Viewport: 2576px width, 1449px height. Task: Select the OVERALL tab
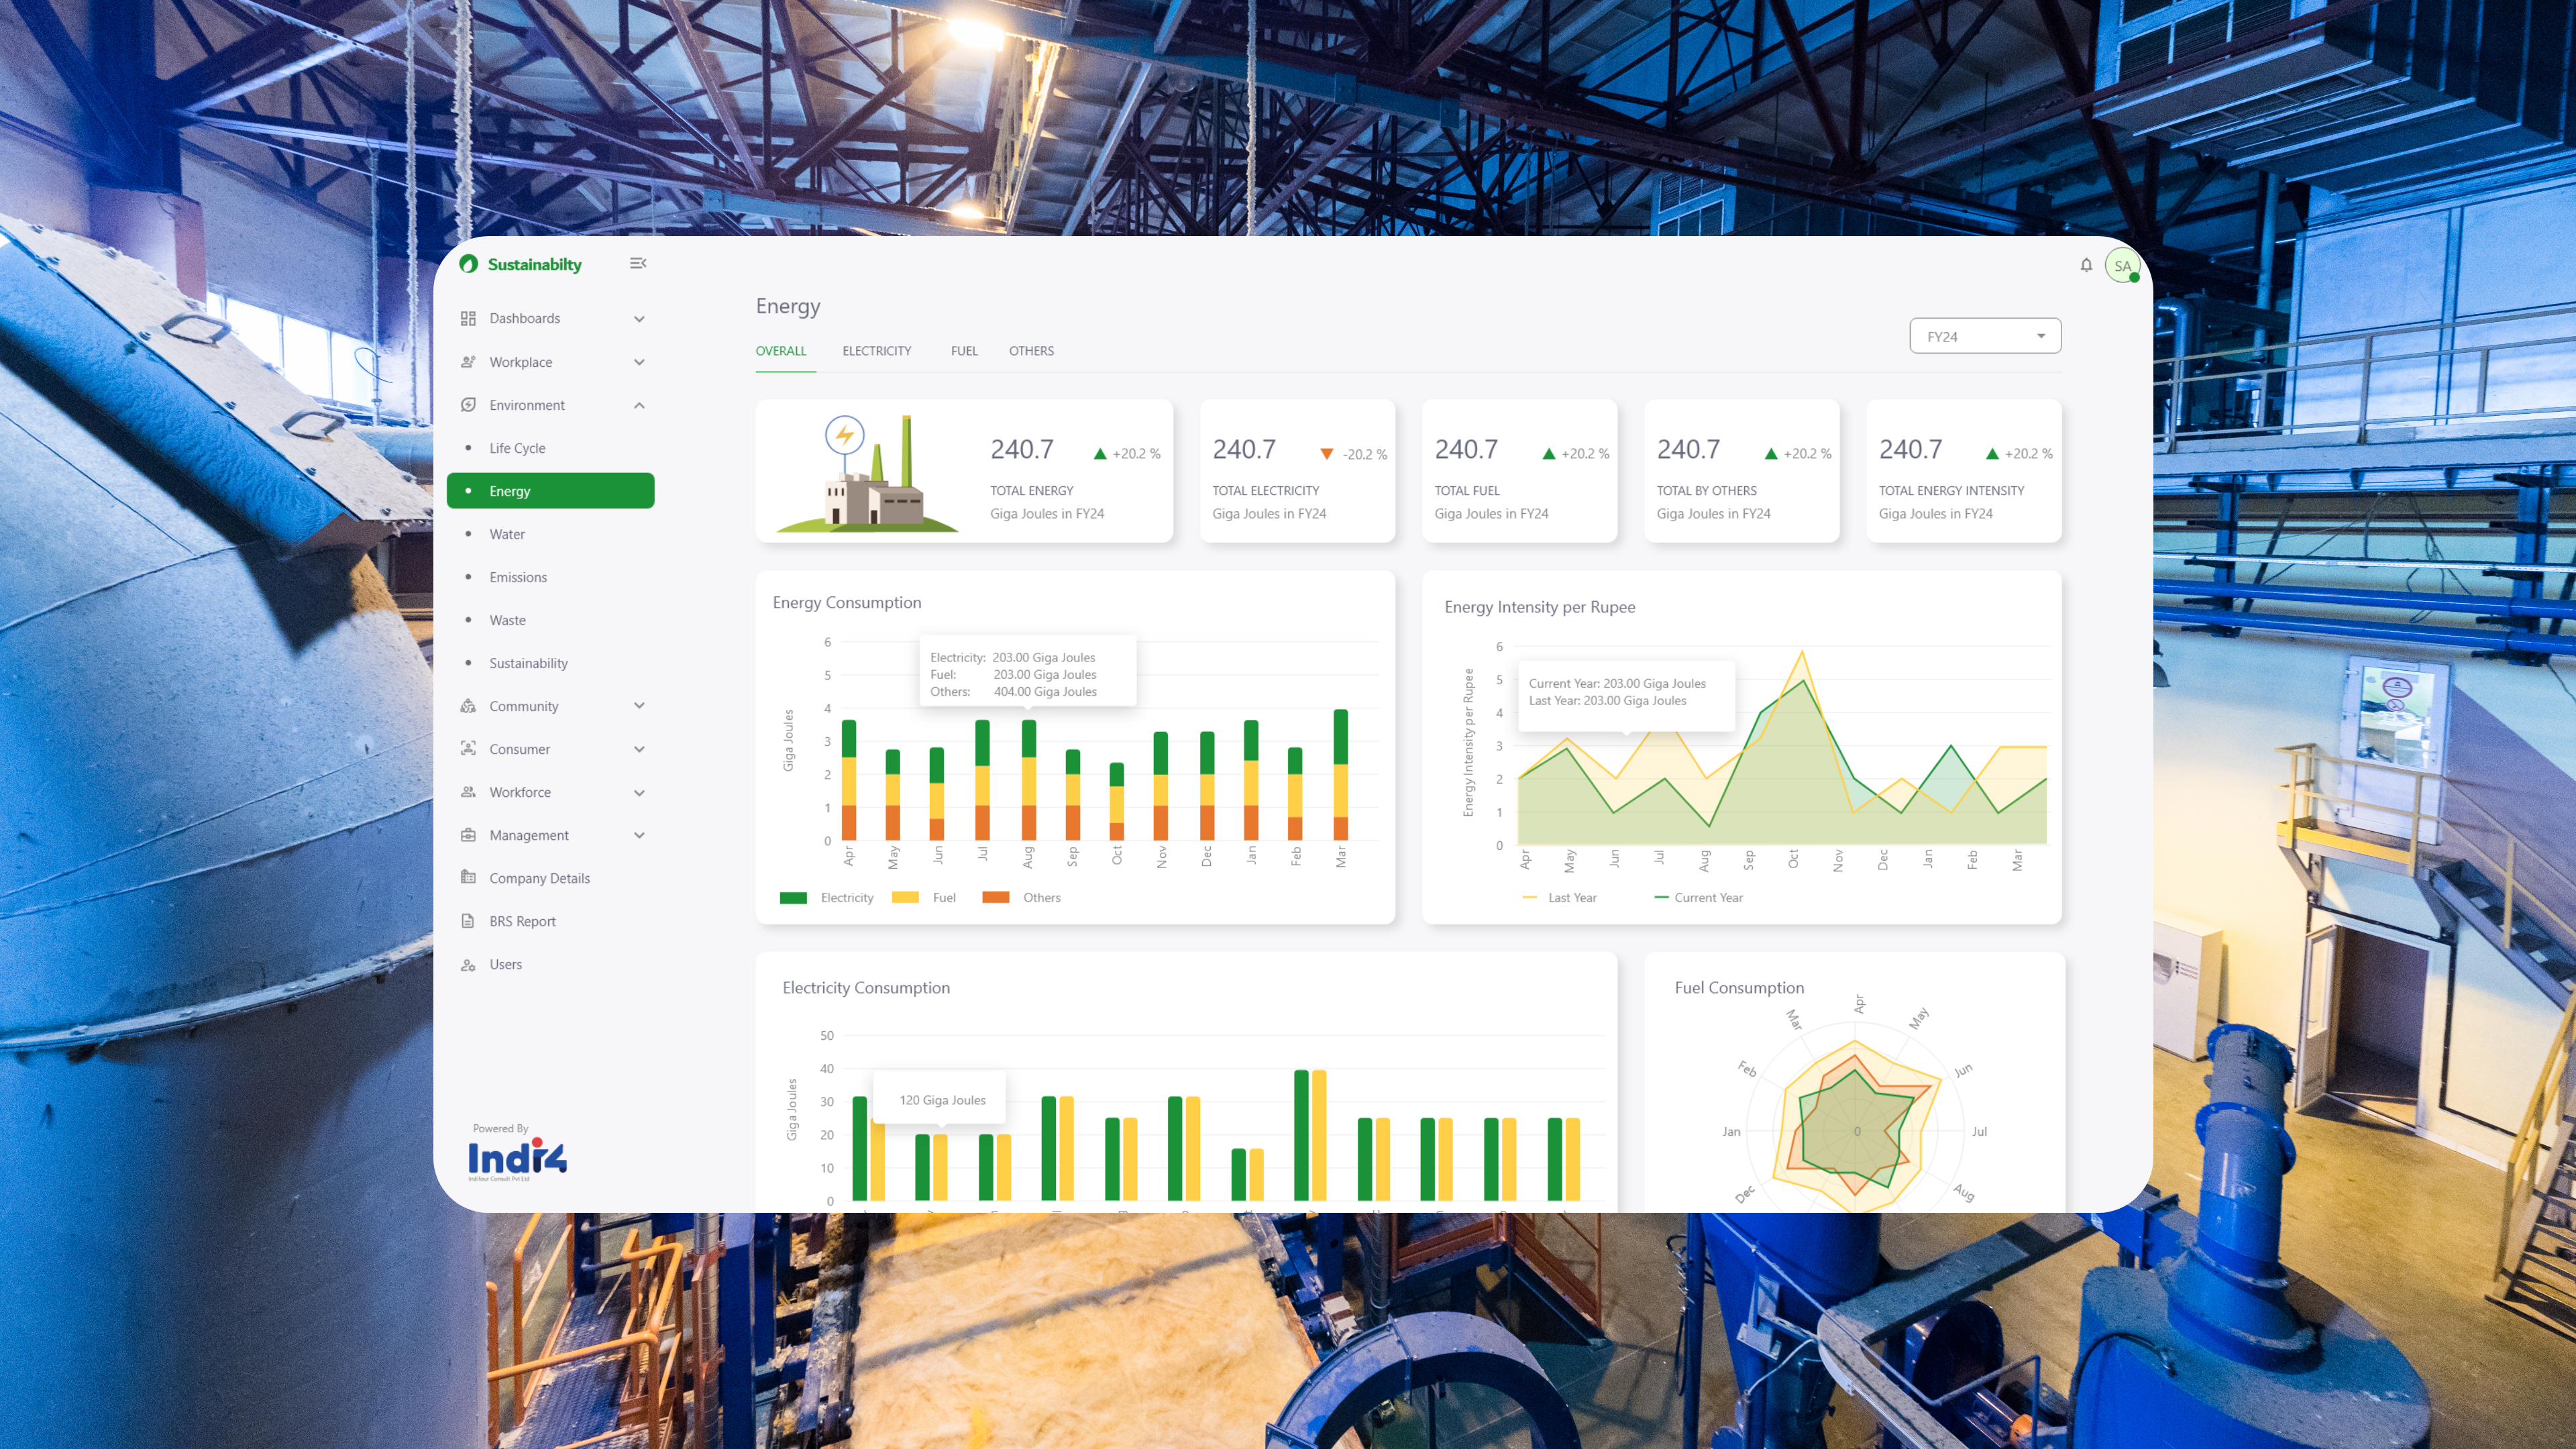tap(780, 351)
